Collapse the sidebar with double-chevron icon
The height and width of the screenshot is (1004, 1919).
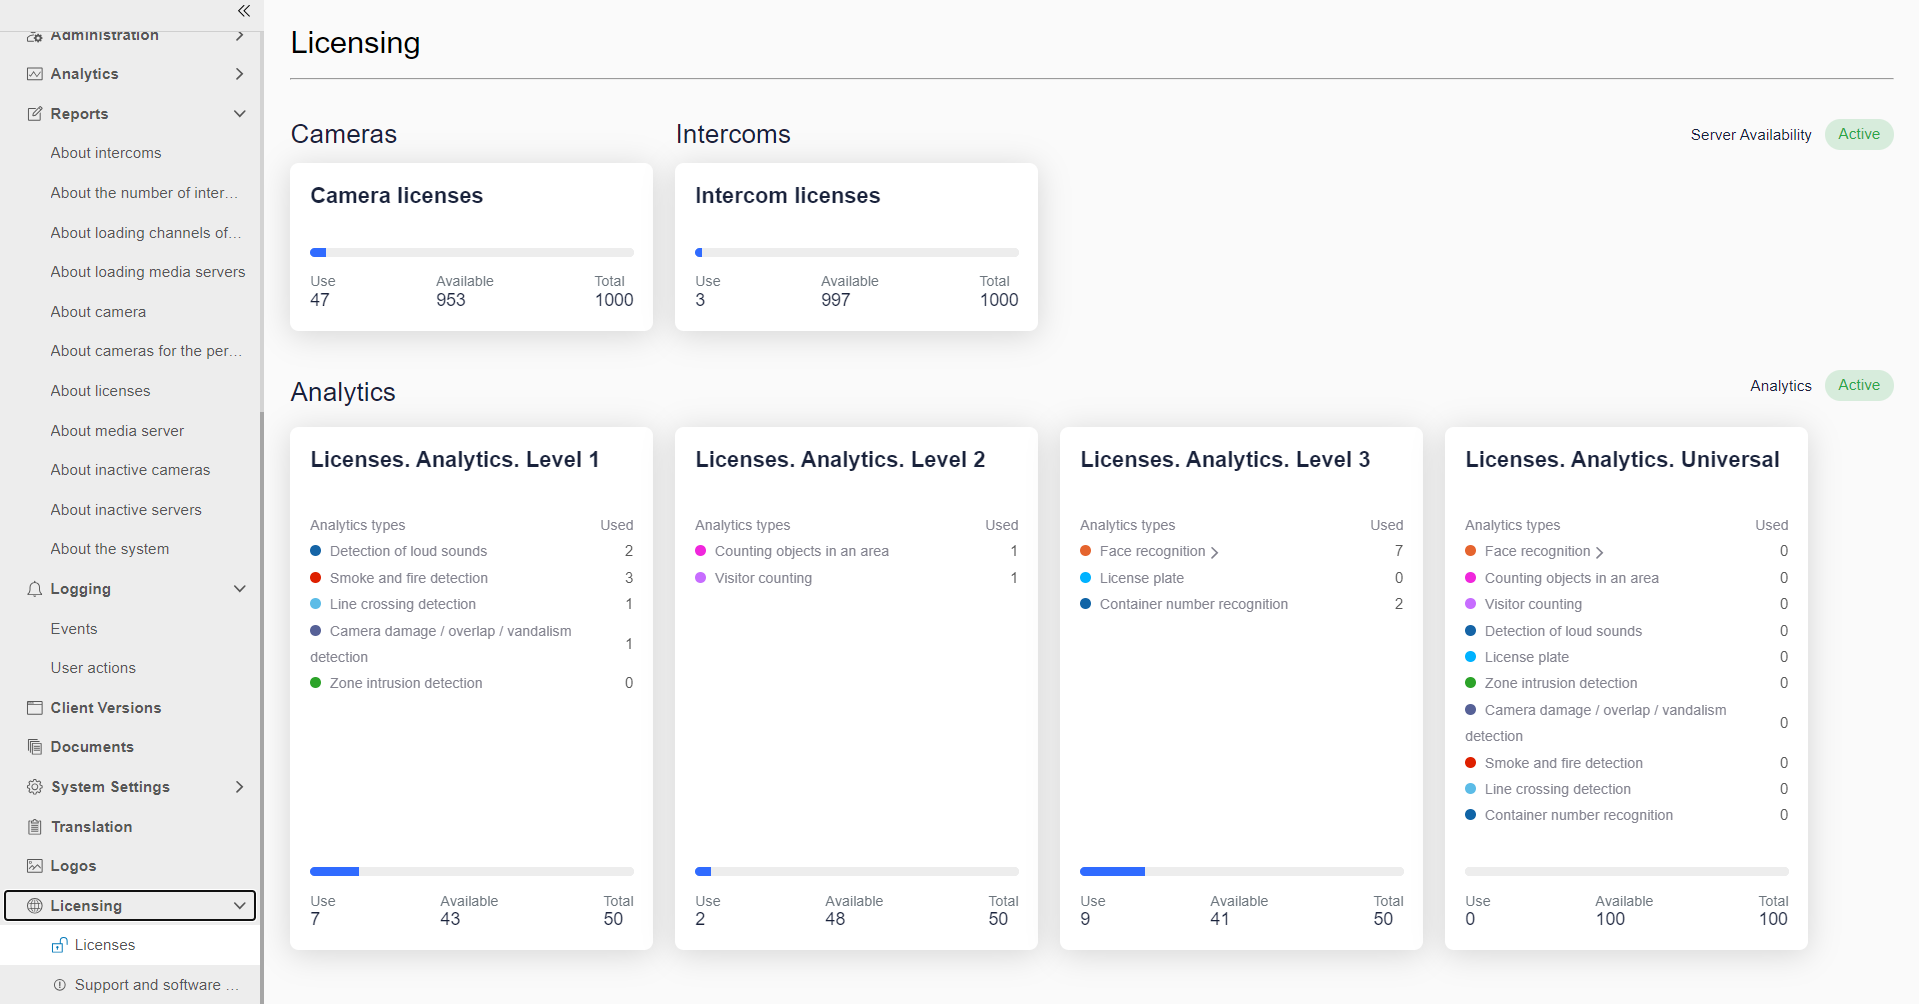point(243,11)
